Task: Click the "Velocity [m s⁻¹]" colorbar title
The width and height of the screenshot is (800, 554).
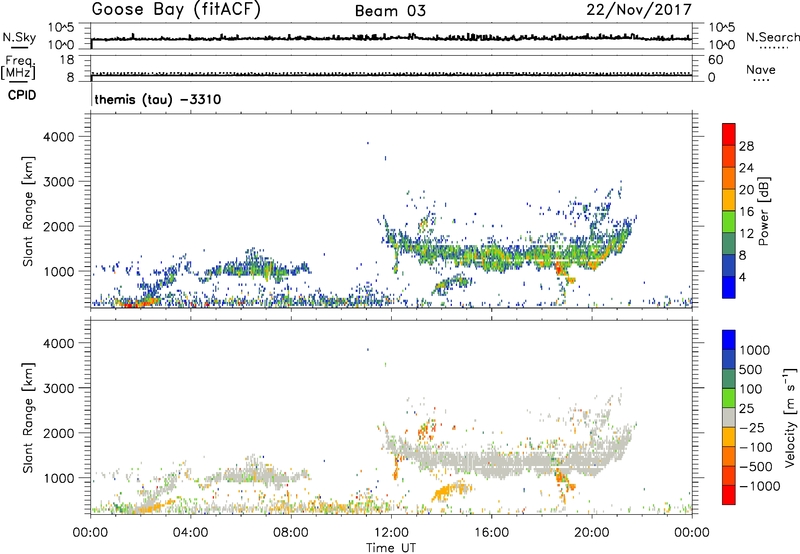Action: (790, 417)
